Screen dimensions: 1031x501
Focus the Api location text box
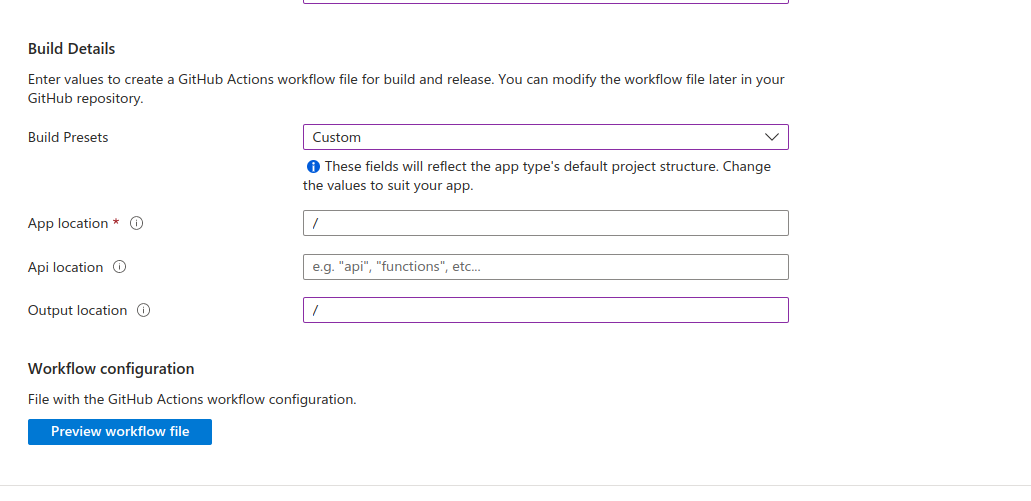[x=545, y=267]
